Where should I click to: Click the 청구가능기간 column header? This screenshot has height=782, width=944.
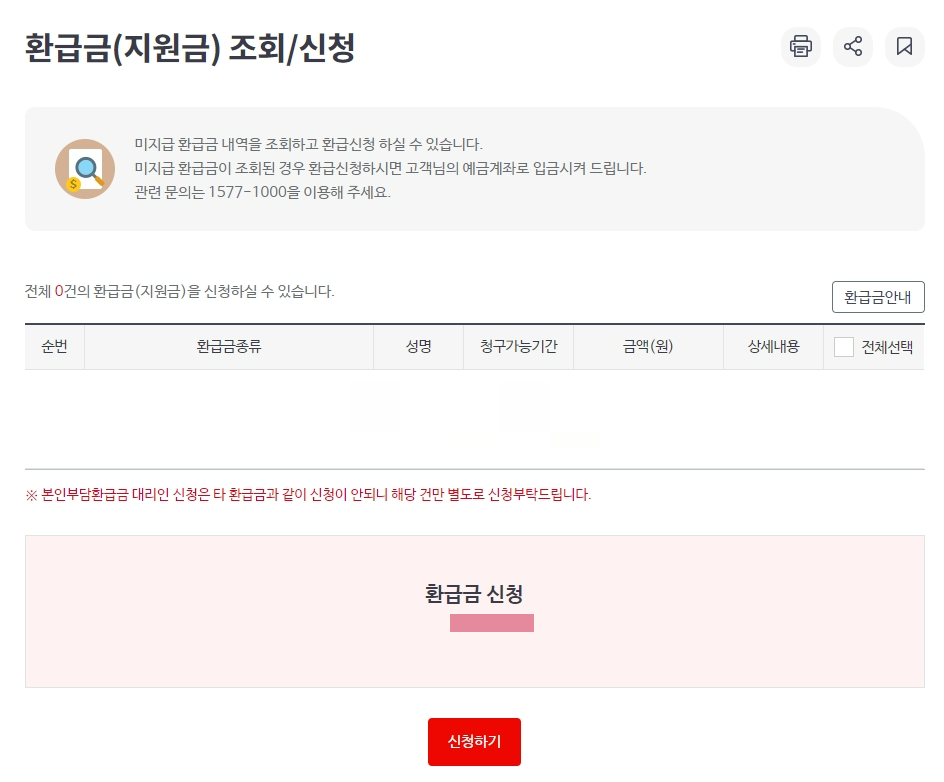518,346
